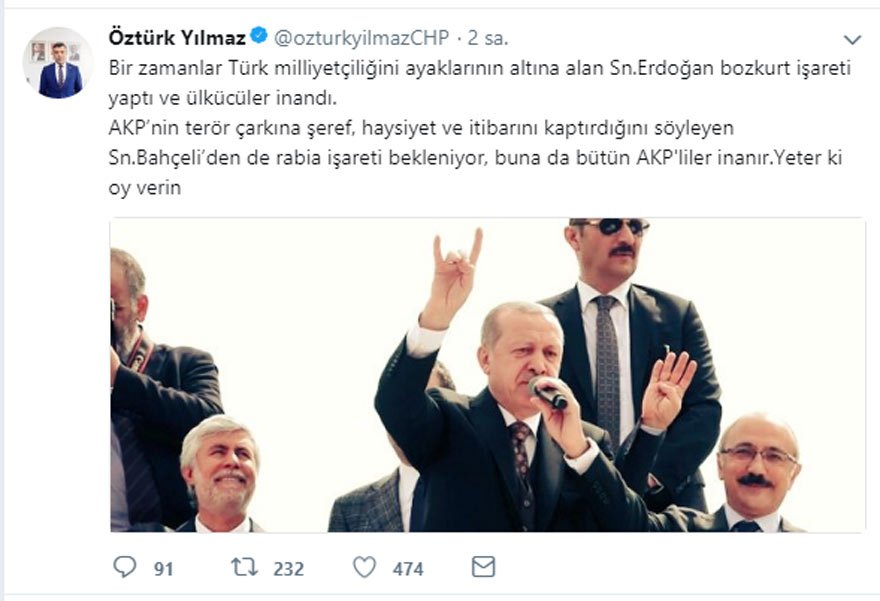Click the microphone in the photo
This screenshot has width=880, height=601.
tap(548, 392)
